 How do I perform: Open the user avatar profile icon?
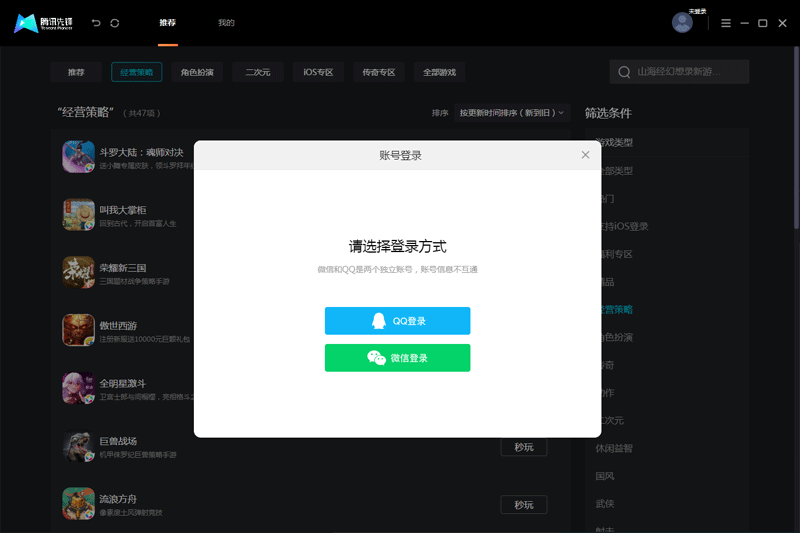(682, 22)
